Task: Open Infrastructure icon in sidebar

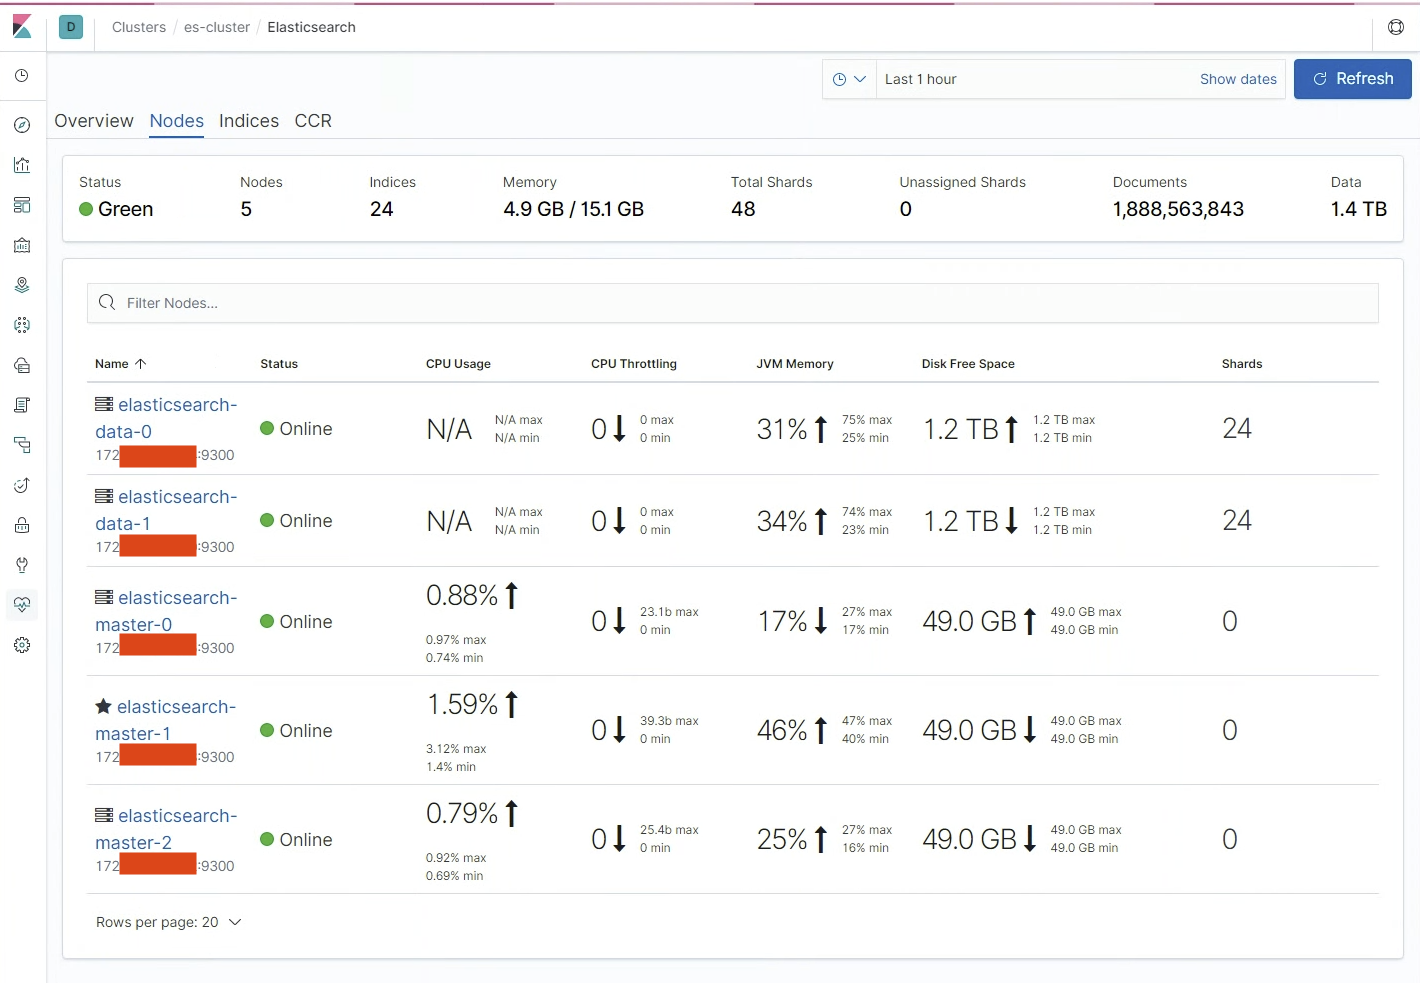Action: click(x=22, y=365)
